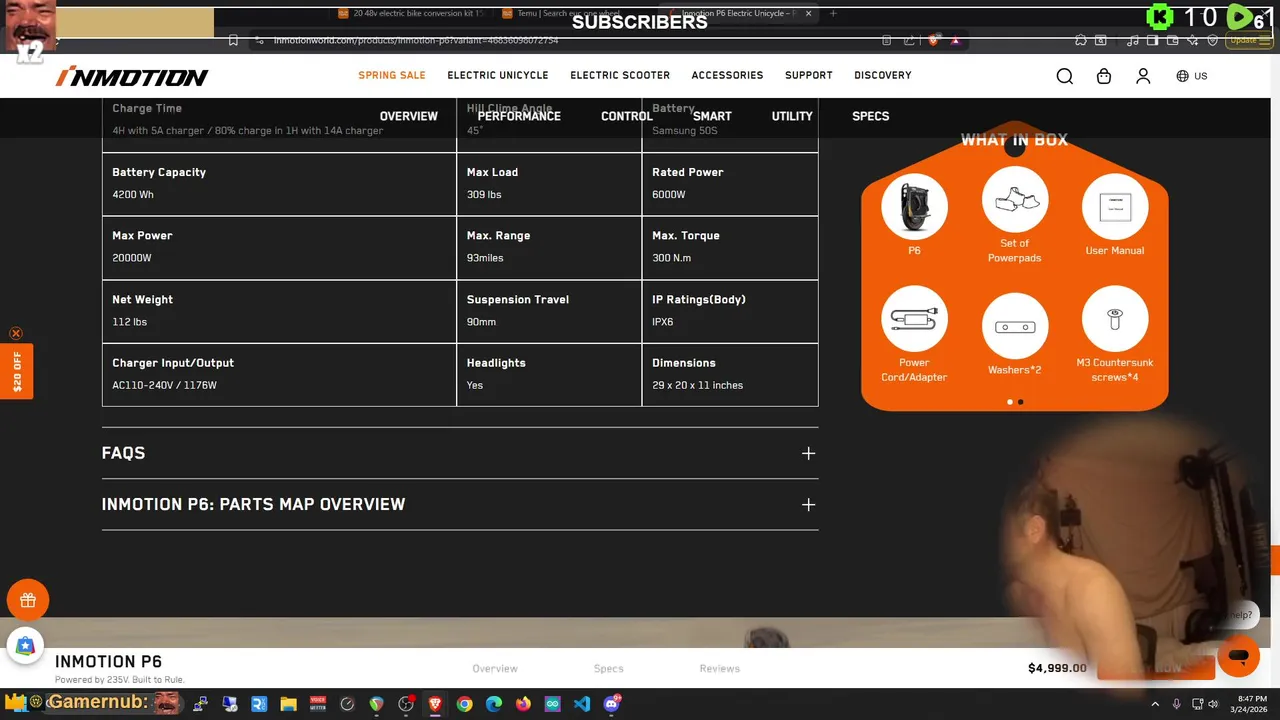Click the INMOTION logo
The image size is (1280, 720).
[132, 76]
